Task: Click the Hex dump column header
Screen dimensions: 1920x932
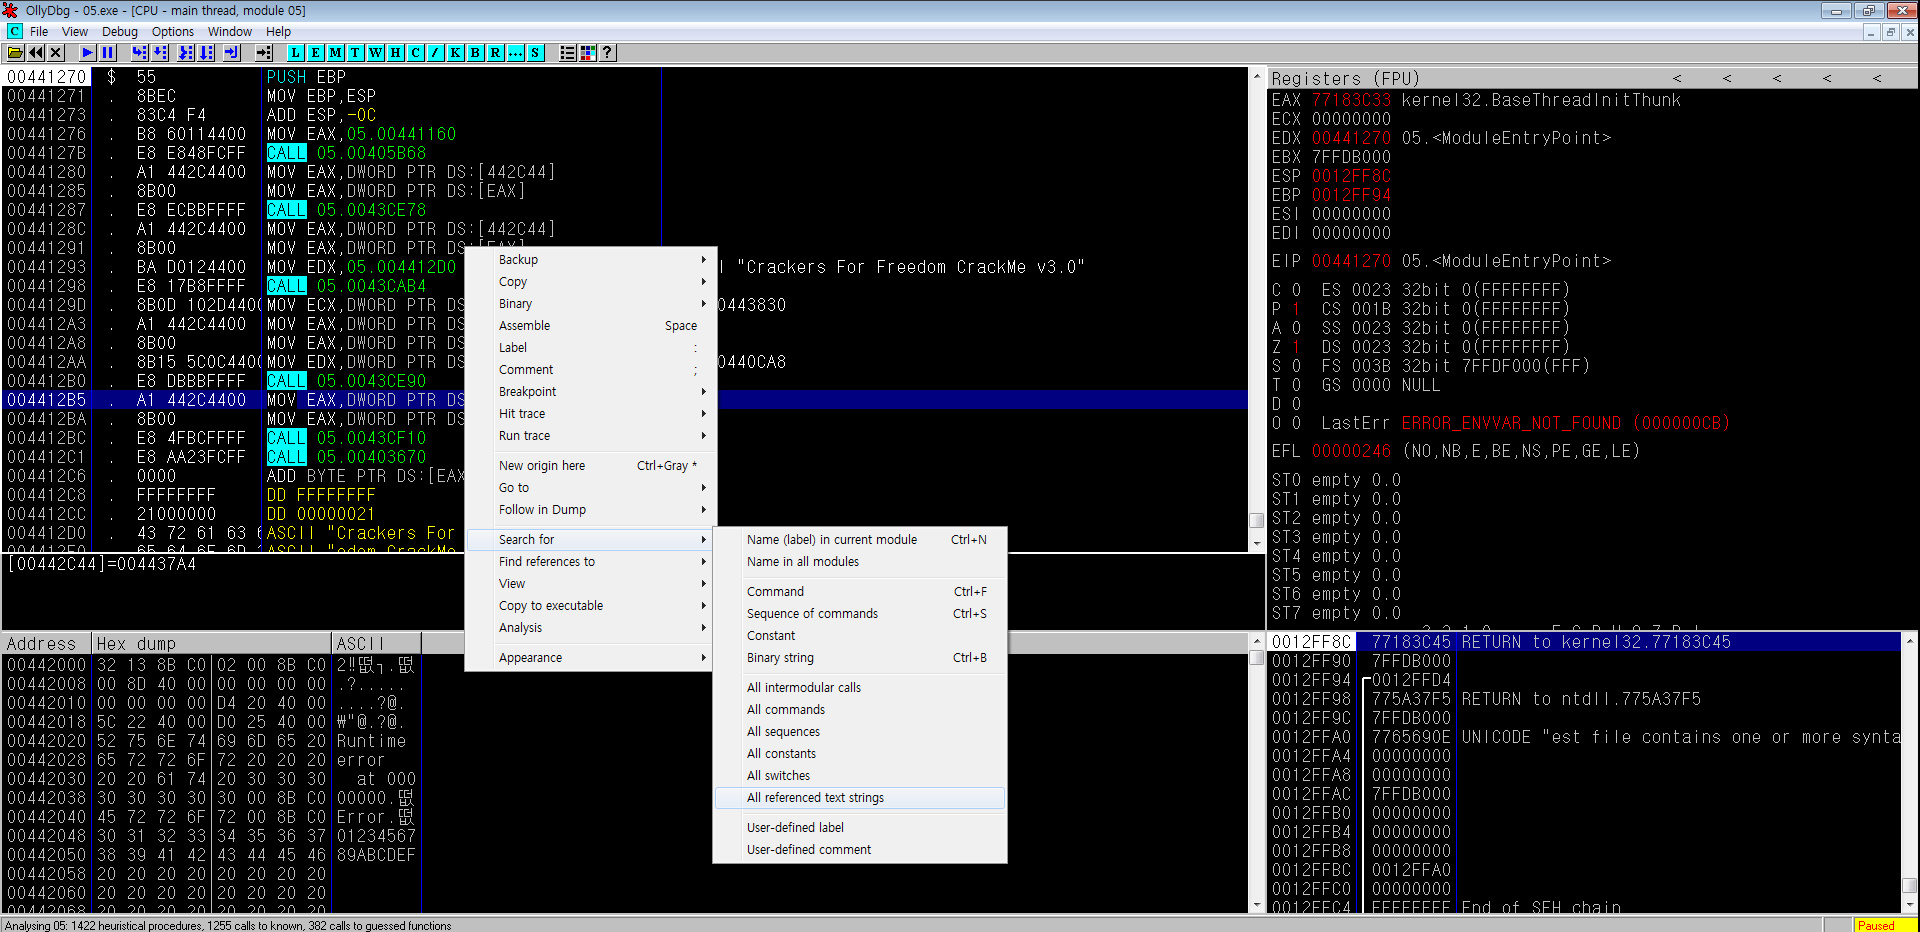Action: (x=211, y=643)
